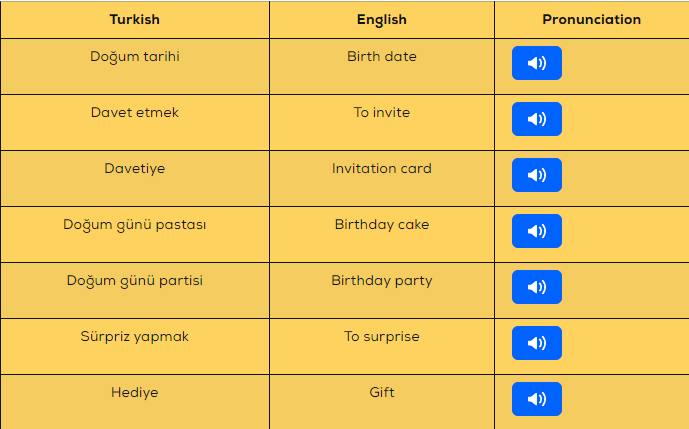Screen dimensions: 689x429
Task: Play pronunciation audio for Davet etmek
Action: click(537, 119)
